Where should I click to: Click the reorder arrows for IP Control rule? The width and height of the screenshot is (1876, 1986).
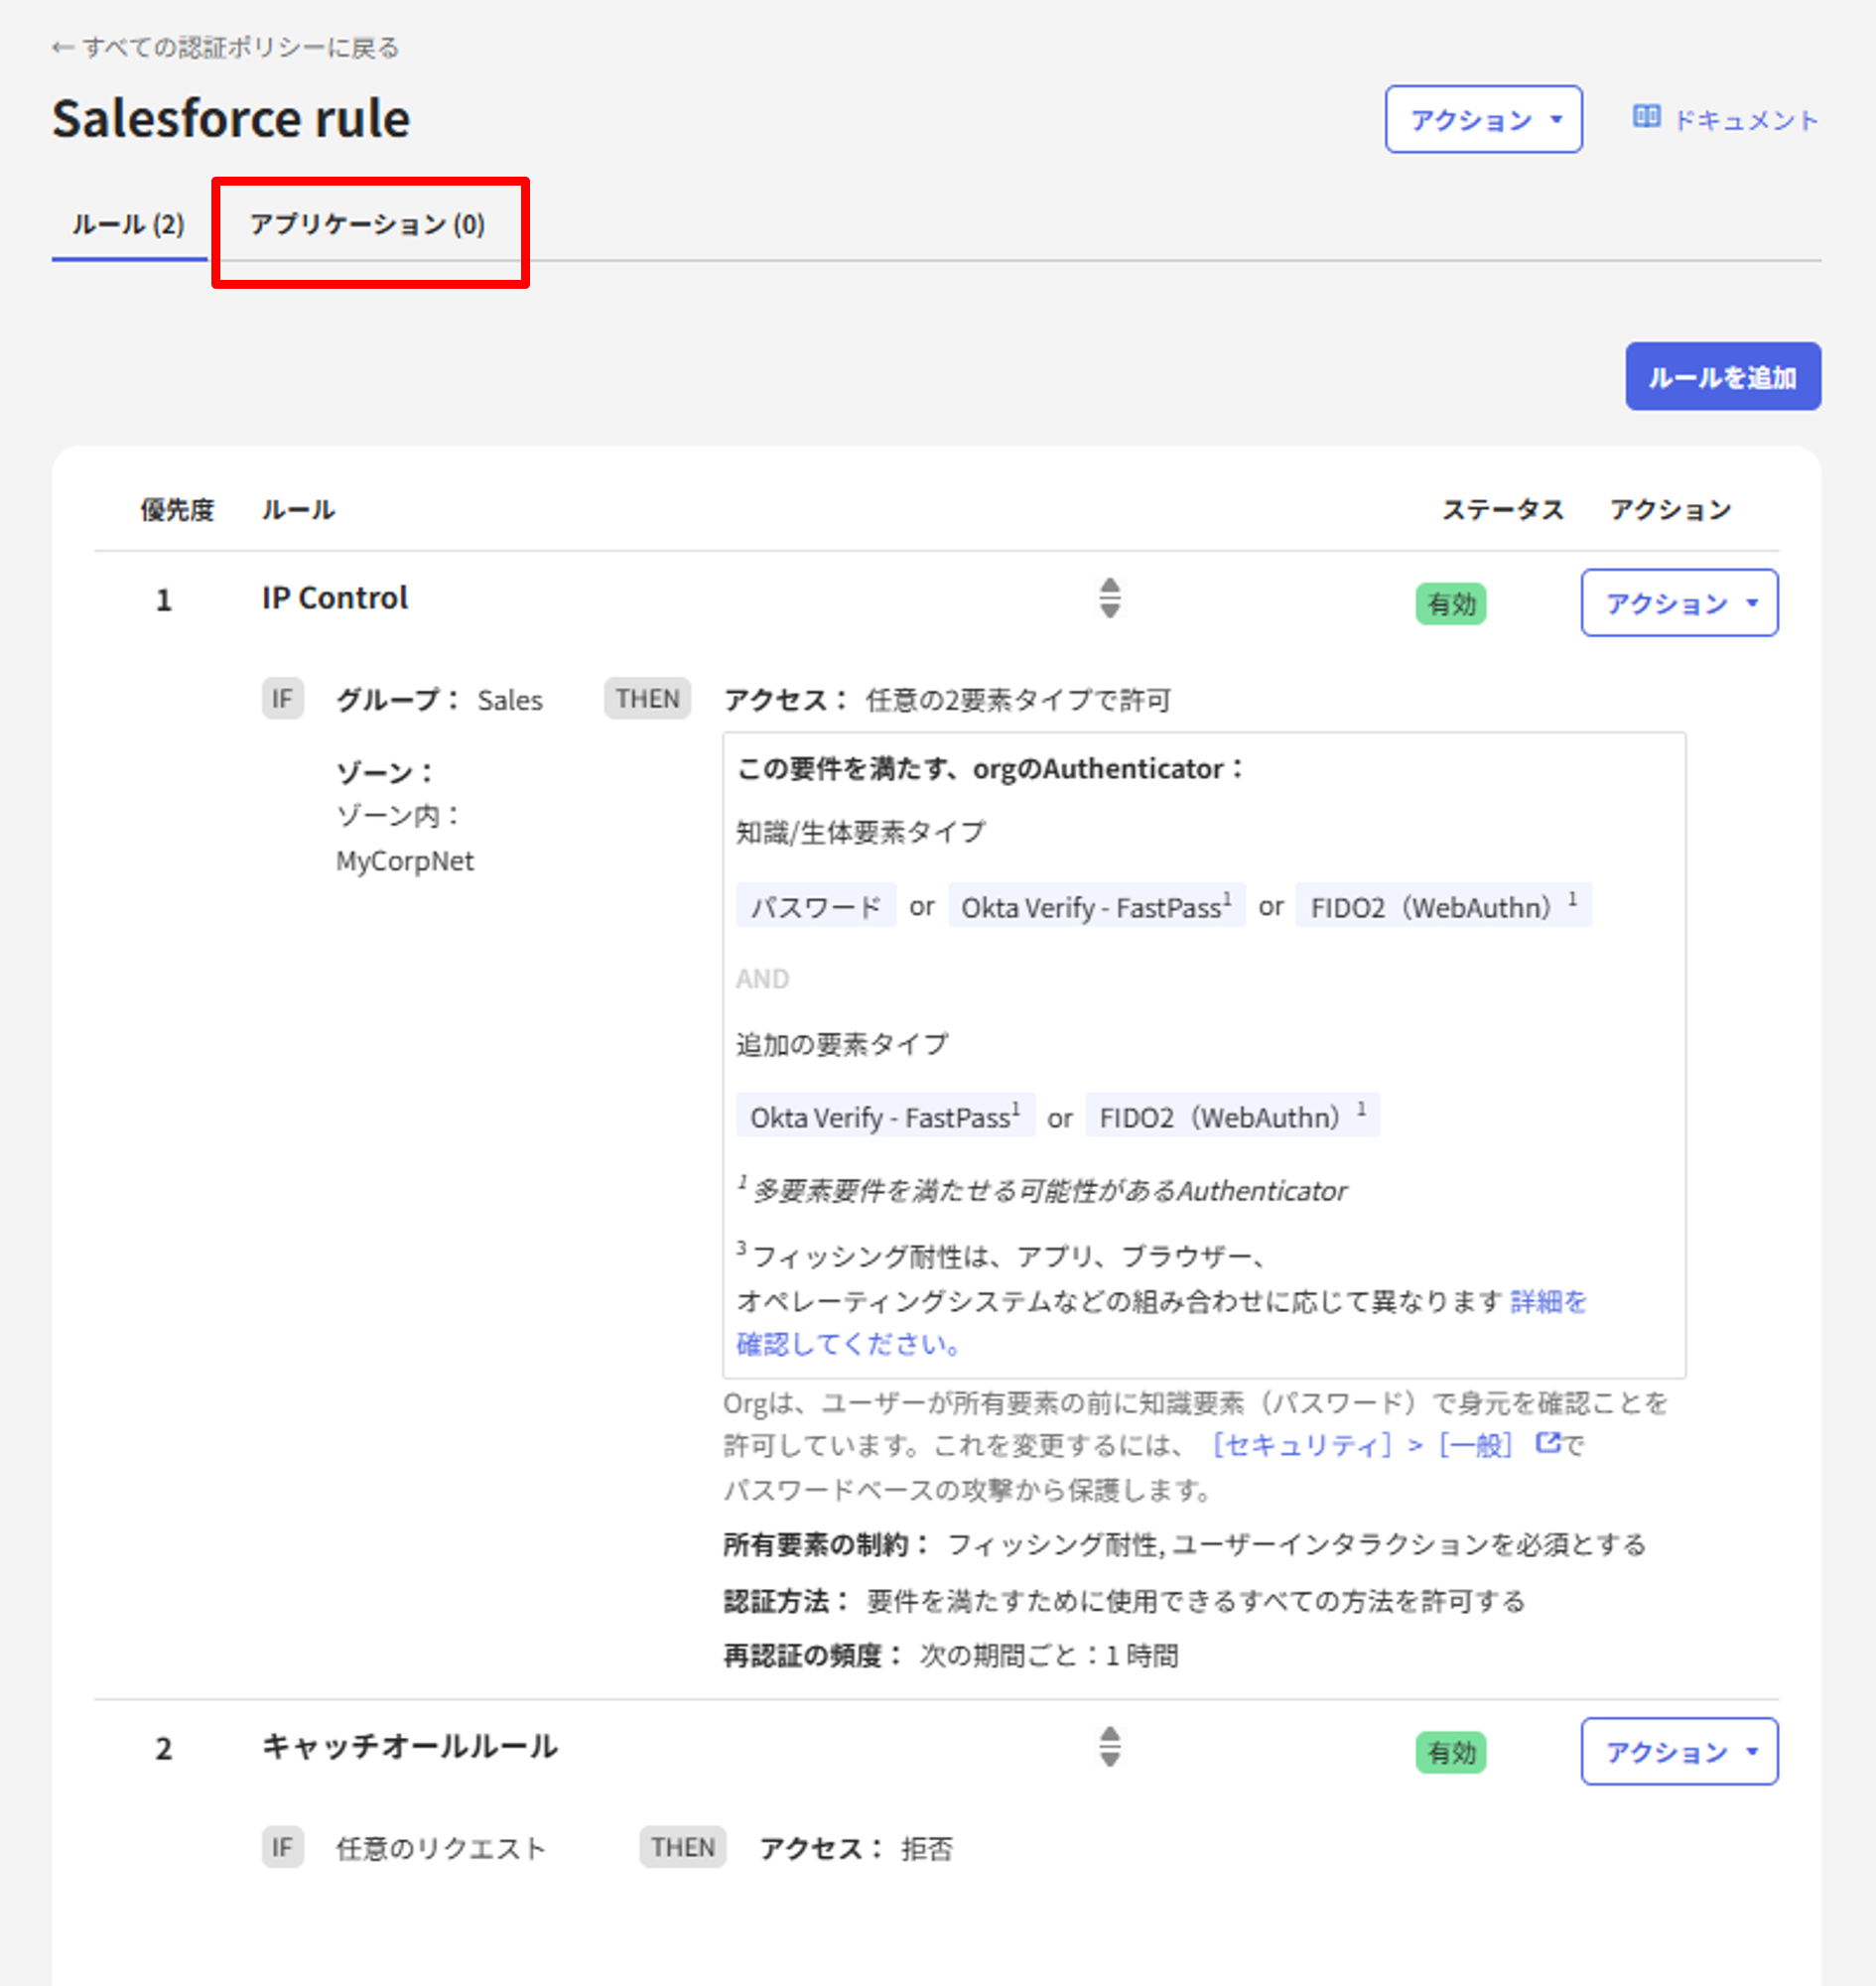1110,600
